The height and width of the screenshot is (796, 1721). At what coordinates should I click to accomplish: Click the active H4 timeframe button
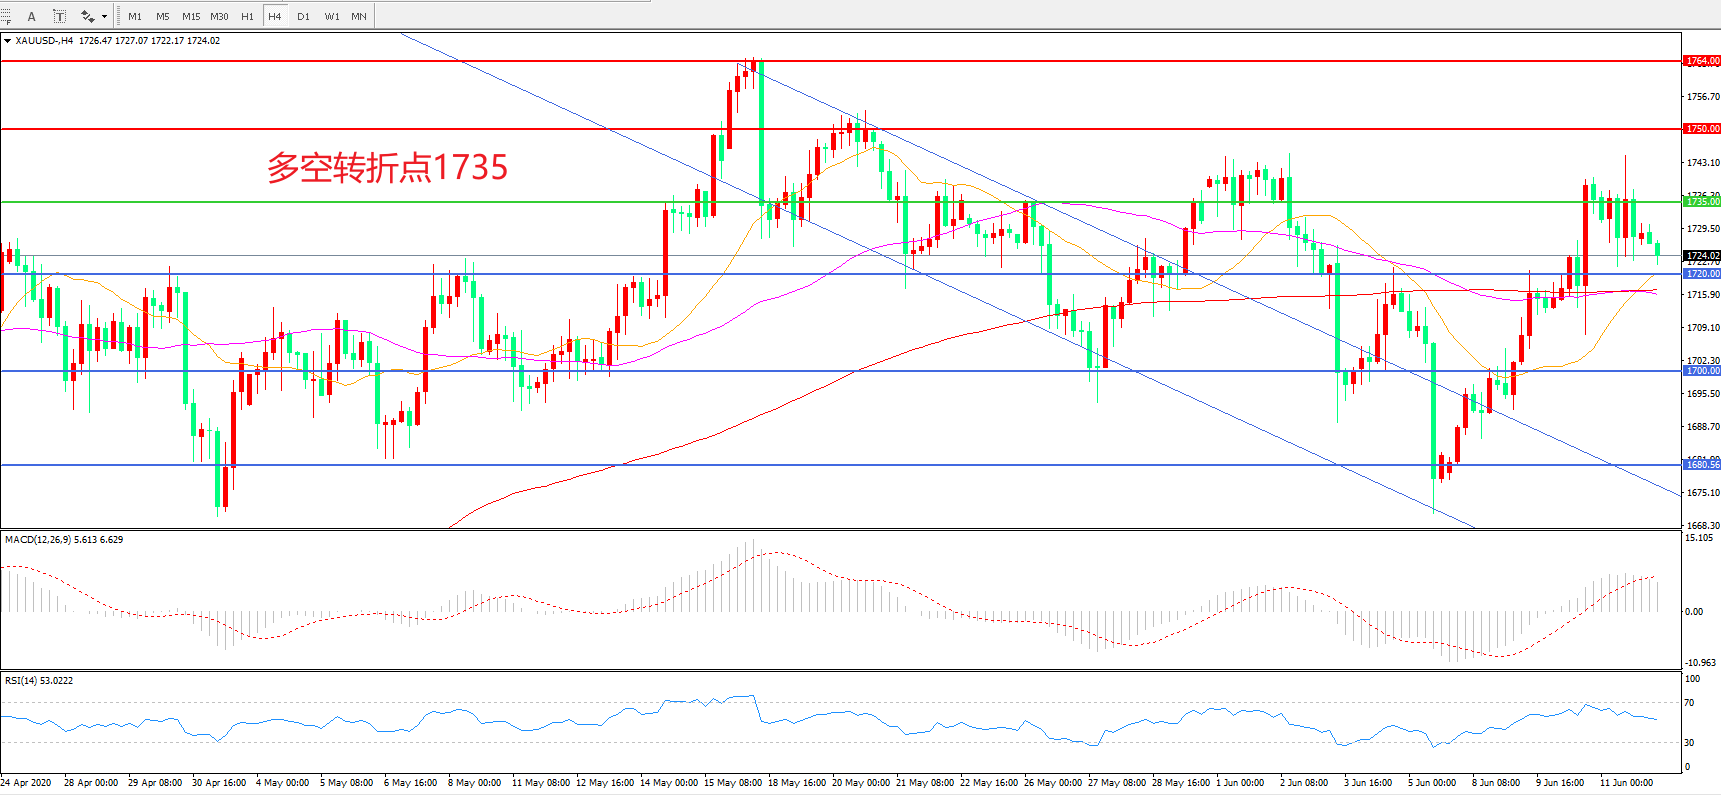pos(275,16)
